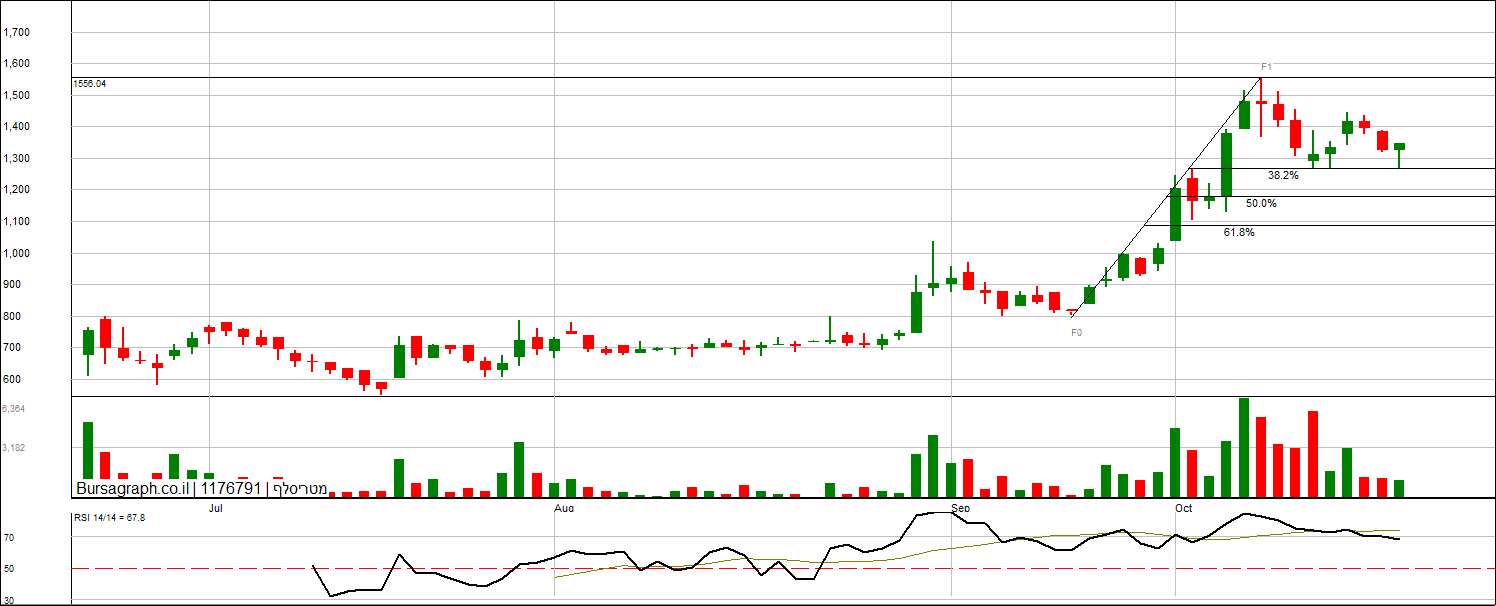Screen dimensions: 1496x606
Task: Click the F0 Fibonacci anchor label
Action: pos(1076,332)
